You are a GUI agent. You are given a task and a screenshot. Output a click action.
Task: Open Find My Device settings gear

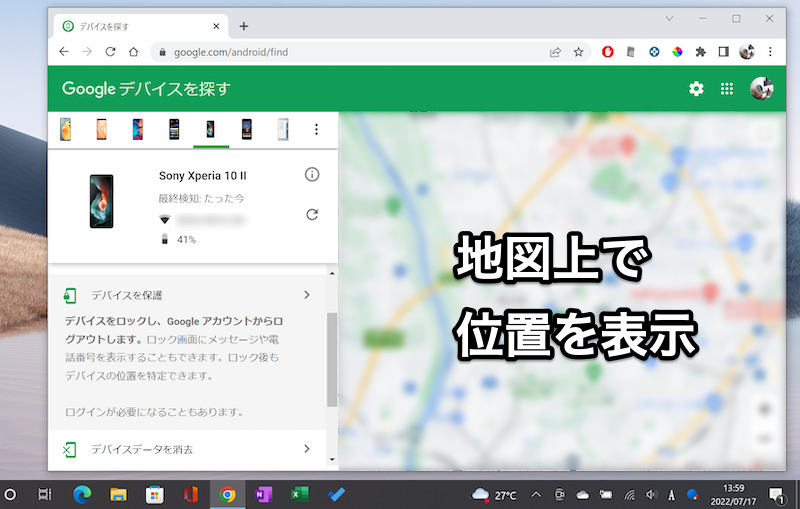tap(696, 89)
